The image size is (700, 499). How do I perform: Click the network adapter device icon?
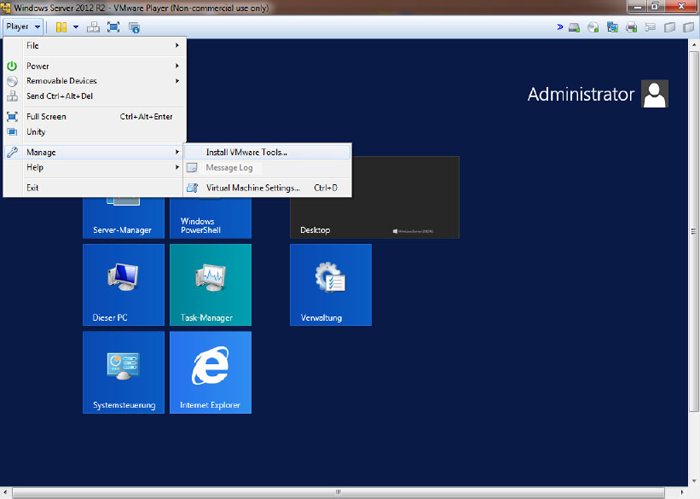[612, 28]
